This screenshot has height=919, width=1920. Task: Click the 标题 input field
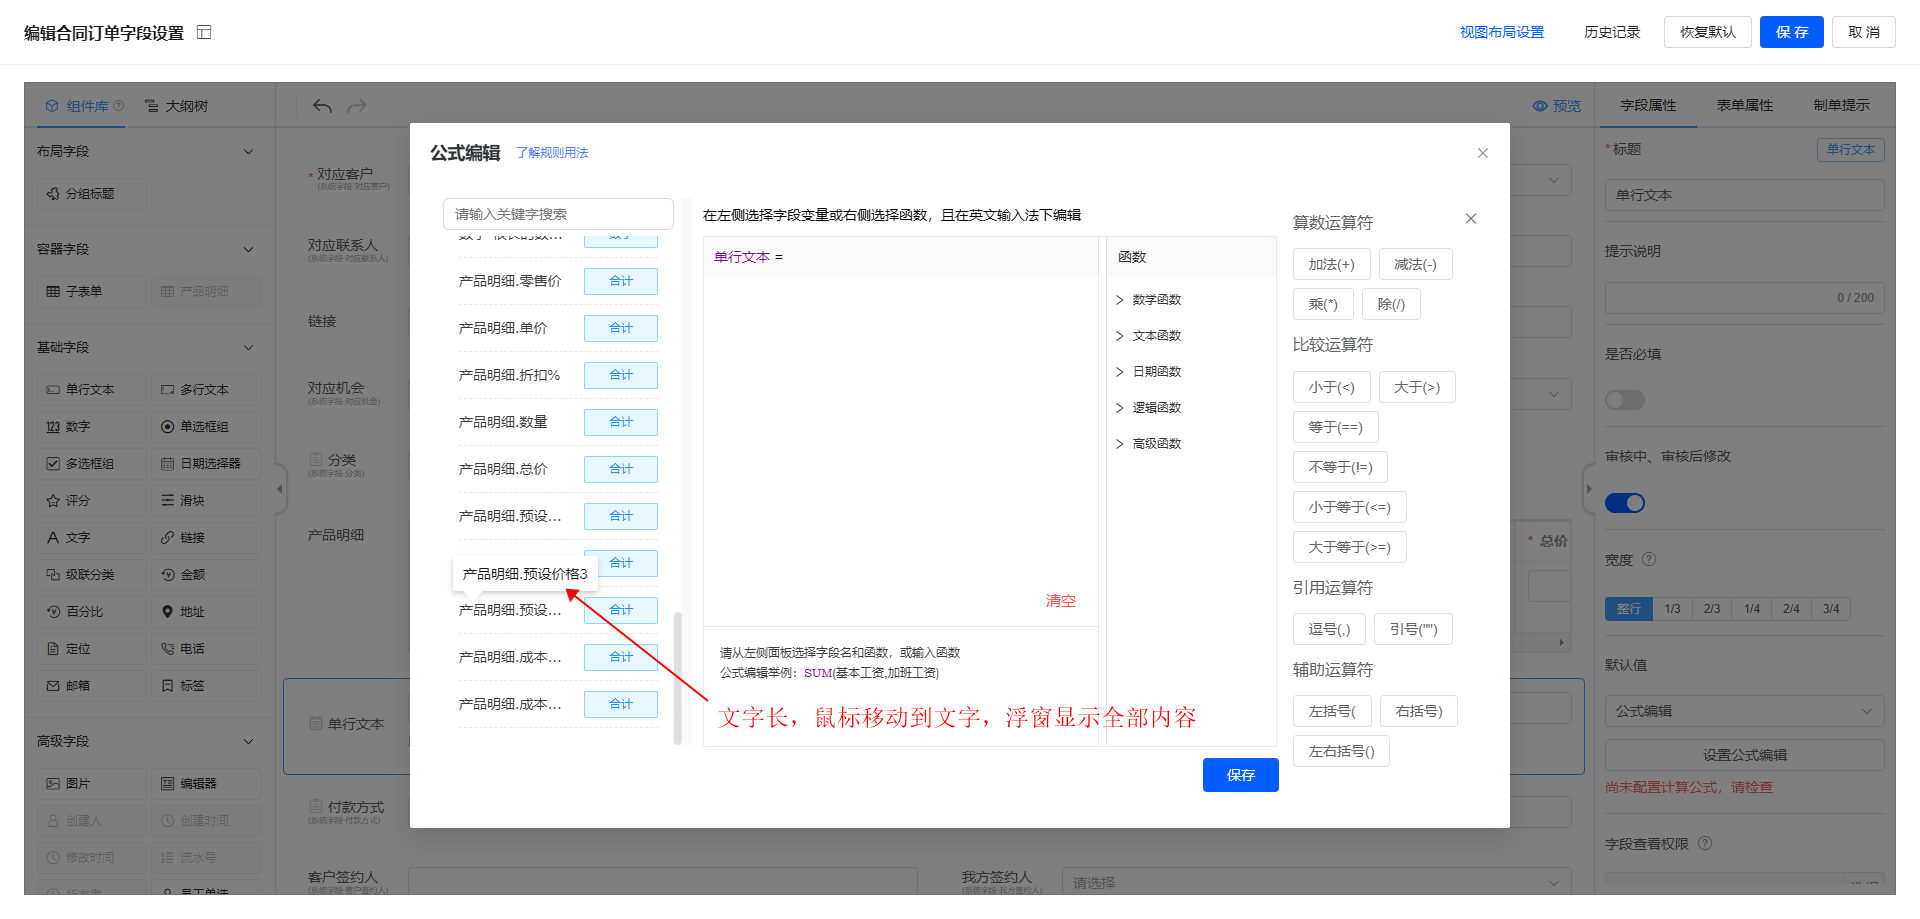(x=1744, y=195)
